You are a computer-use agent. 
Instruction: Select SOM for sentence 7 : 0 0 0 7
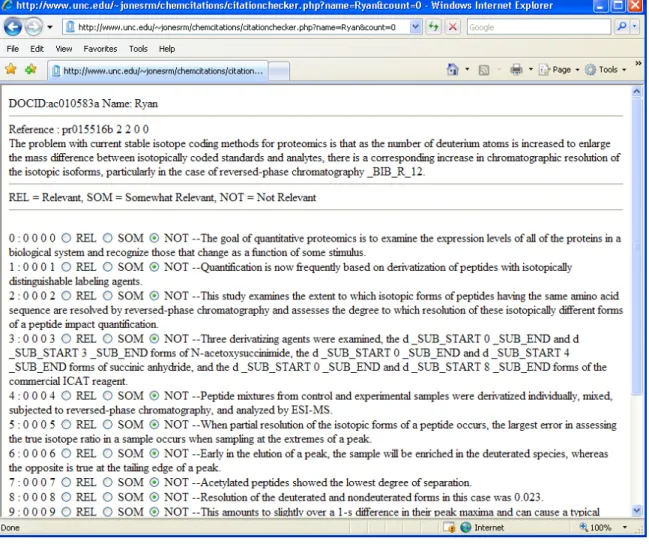click(x=108, y=482)
